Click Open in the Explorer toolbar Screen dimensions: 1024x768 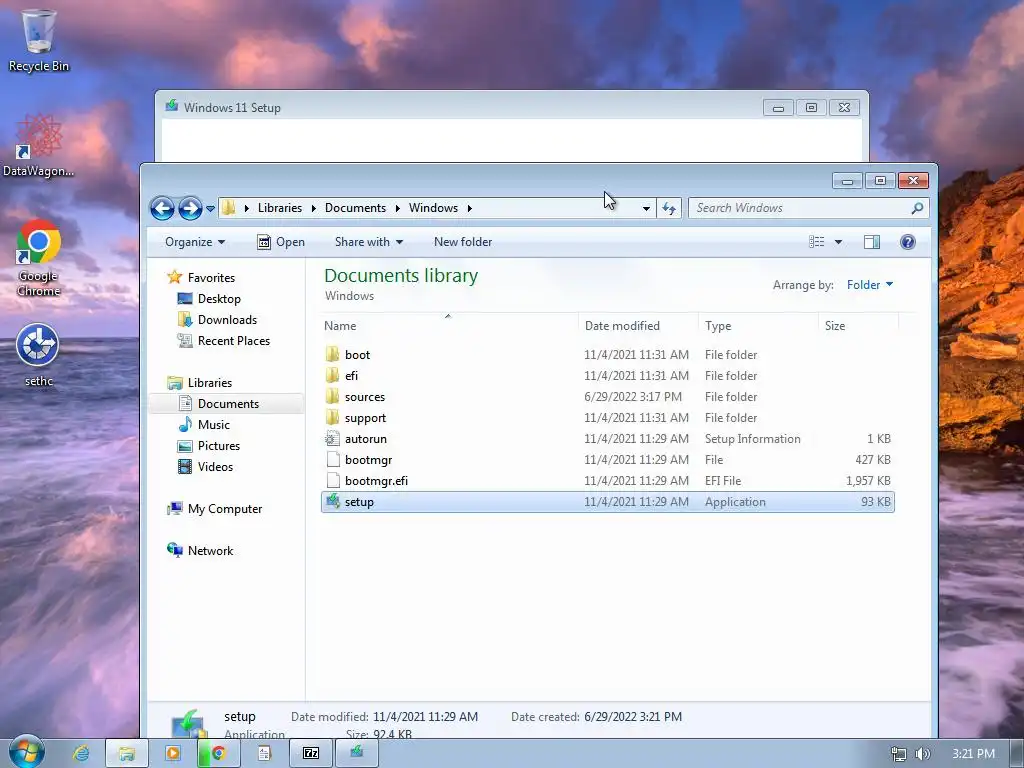pyautogui.click(x=281, y=242)
